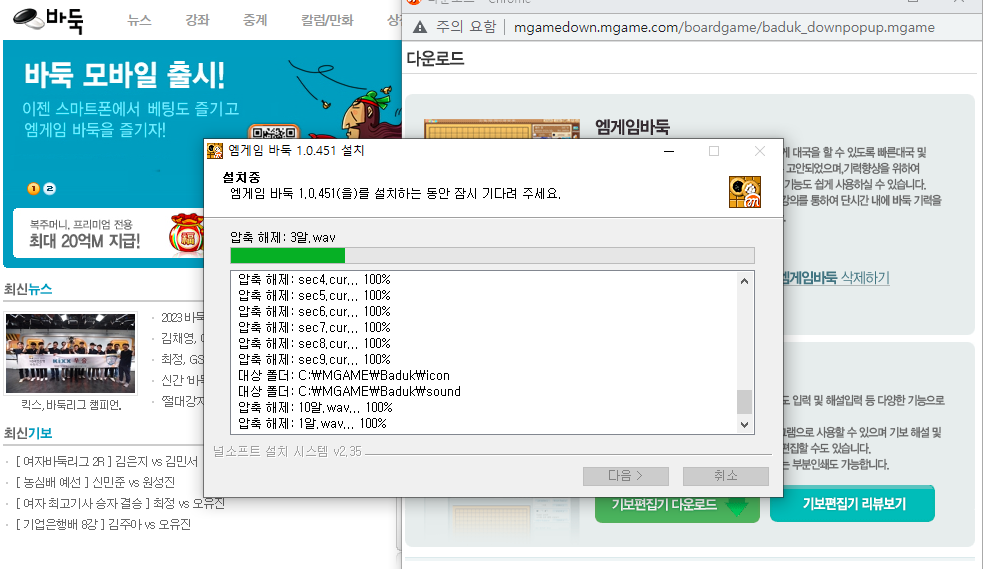Click the security warning icon in the Chrome address bar
This screenshot has width=983, height=569.
pyautogui.click(x=420, y=27)
